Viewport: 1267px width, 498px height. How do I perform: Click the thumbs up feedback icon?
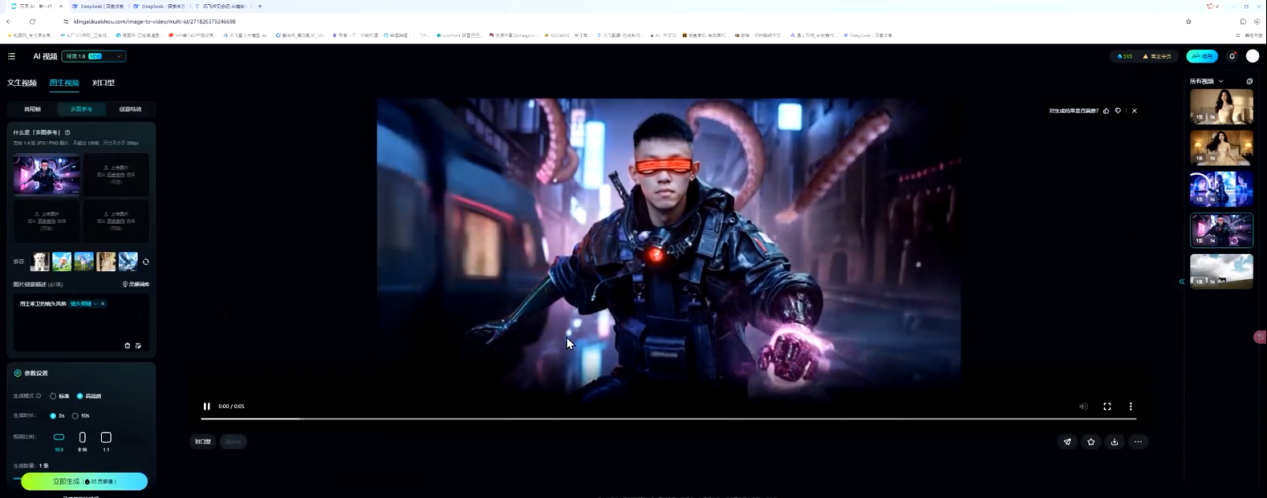click(1106, 111)
